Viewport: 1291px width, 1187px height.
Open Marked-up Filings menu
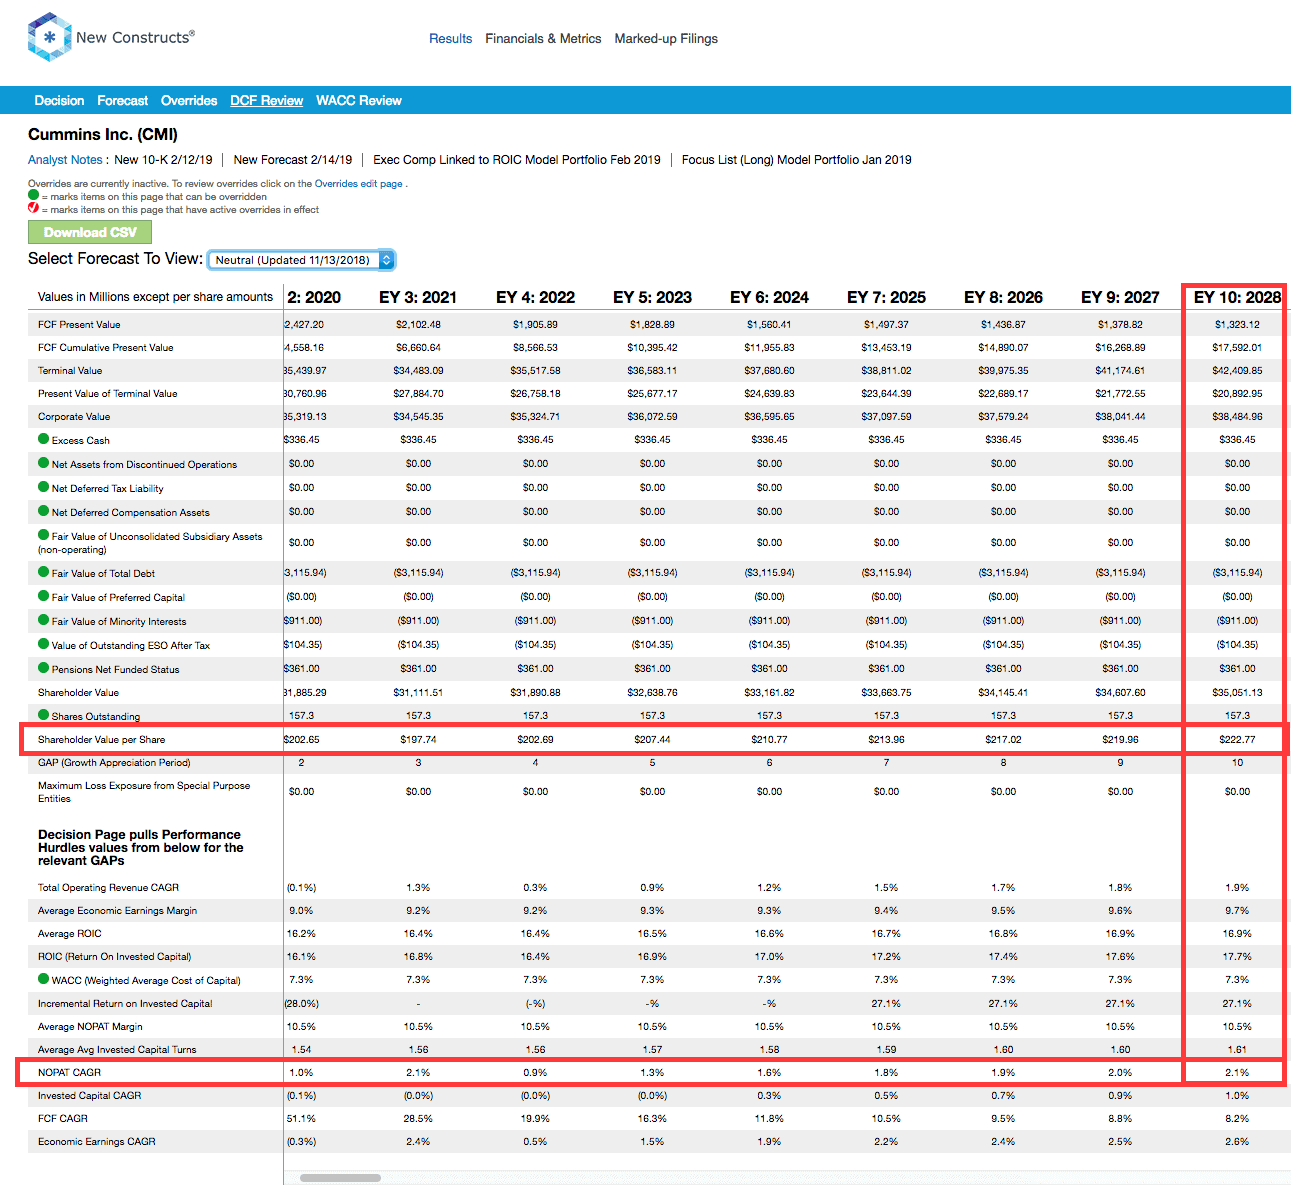click(666, 38)
